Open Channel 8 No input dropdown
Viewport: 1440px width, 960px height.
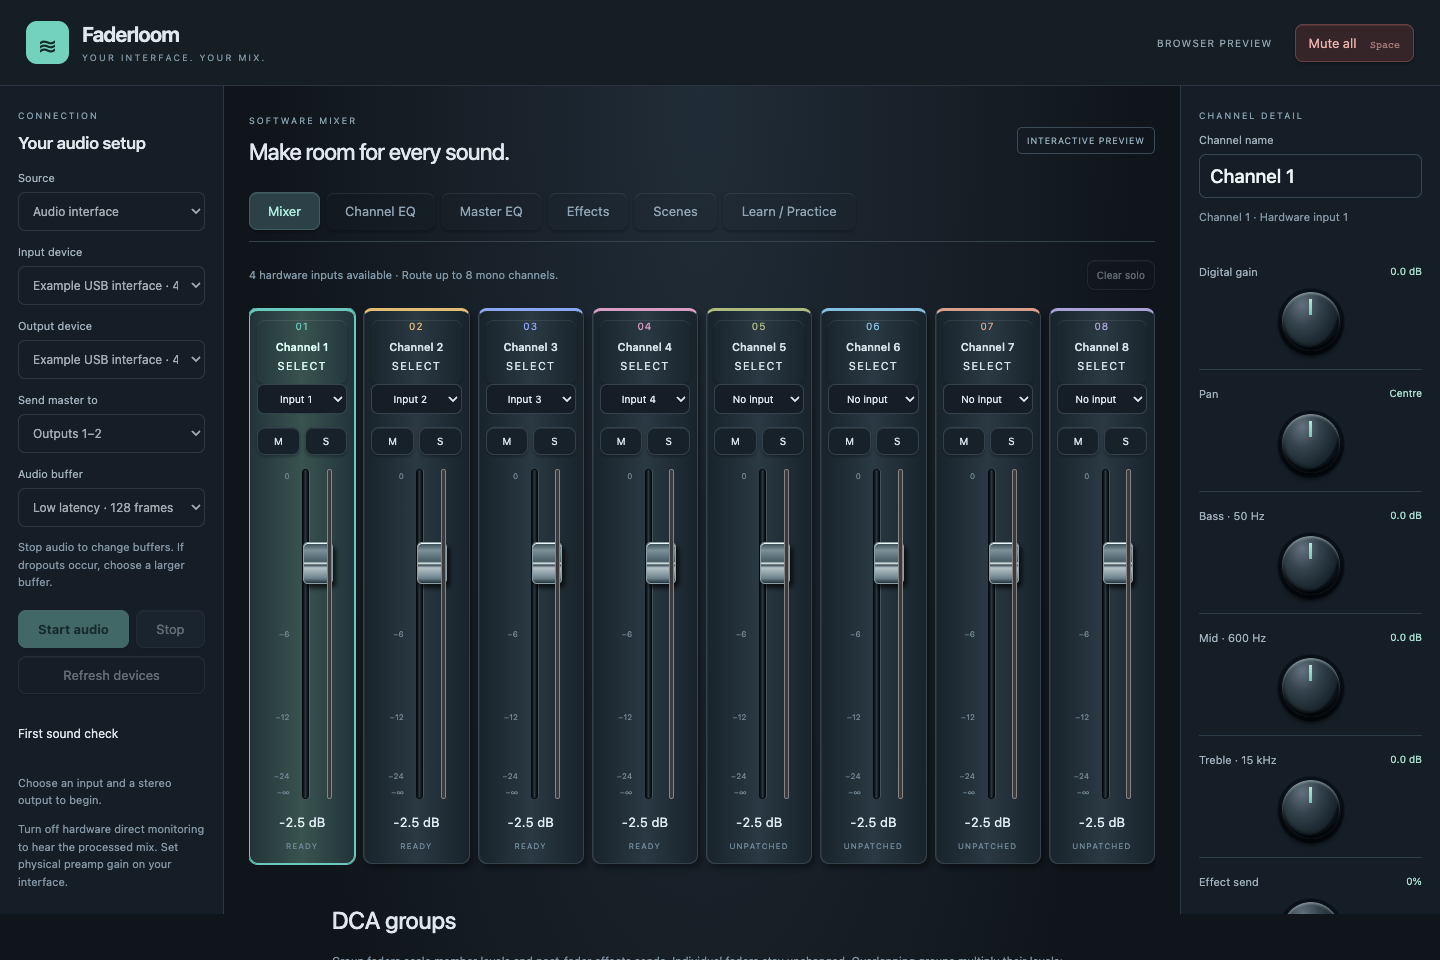[1102, 399]
